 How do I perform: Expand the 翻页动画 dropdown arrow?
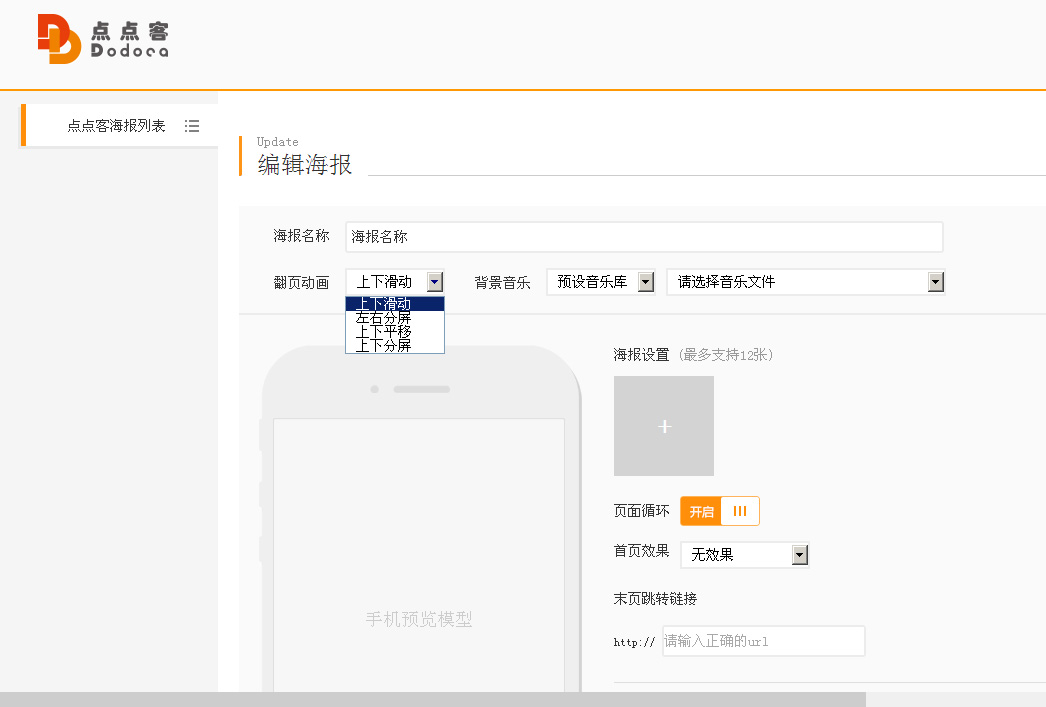pos(434,282)
